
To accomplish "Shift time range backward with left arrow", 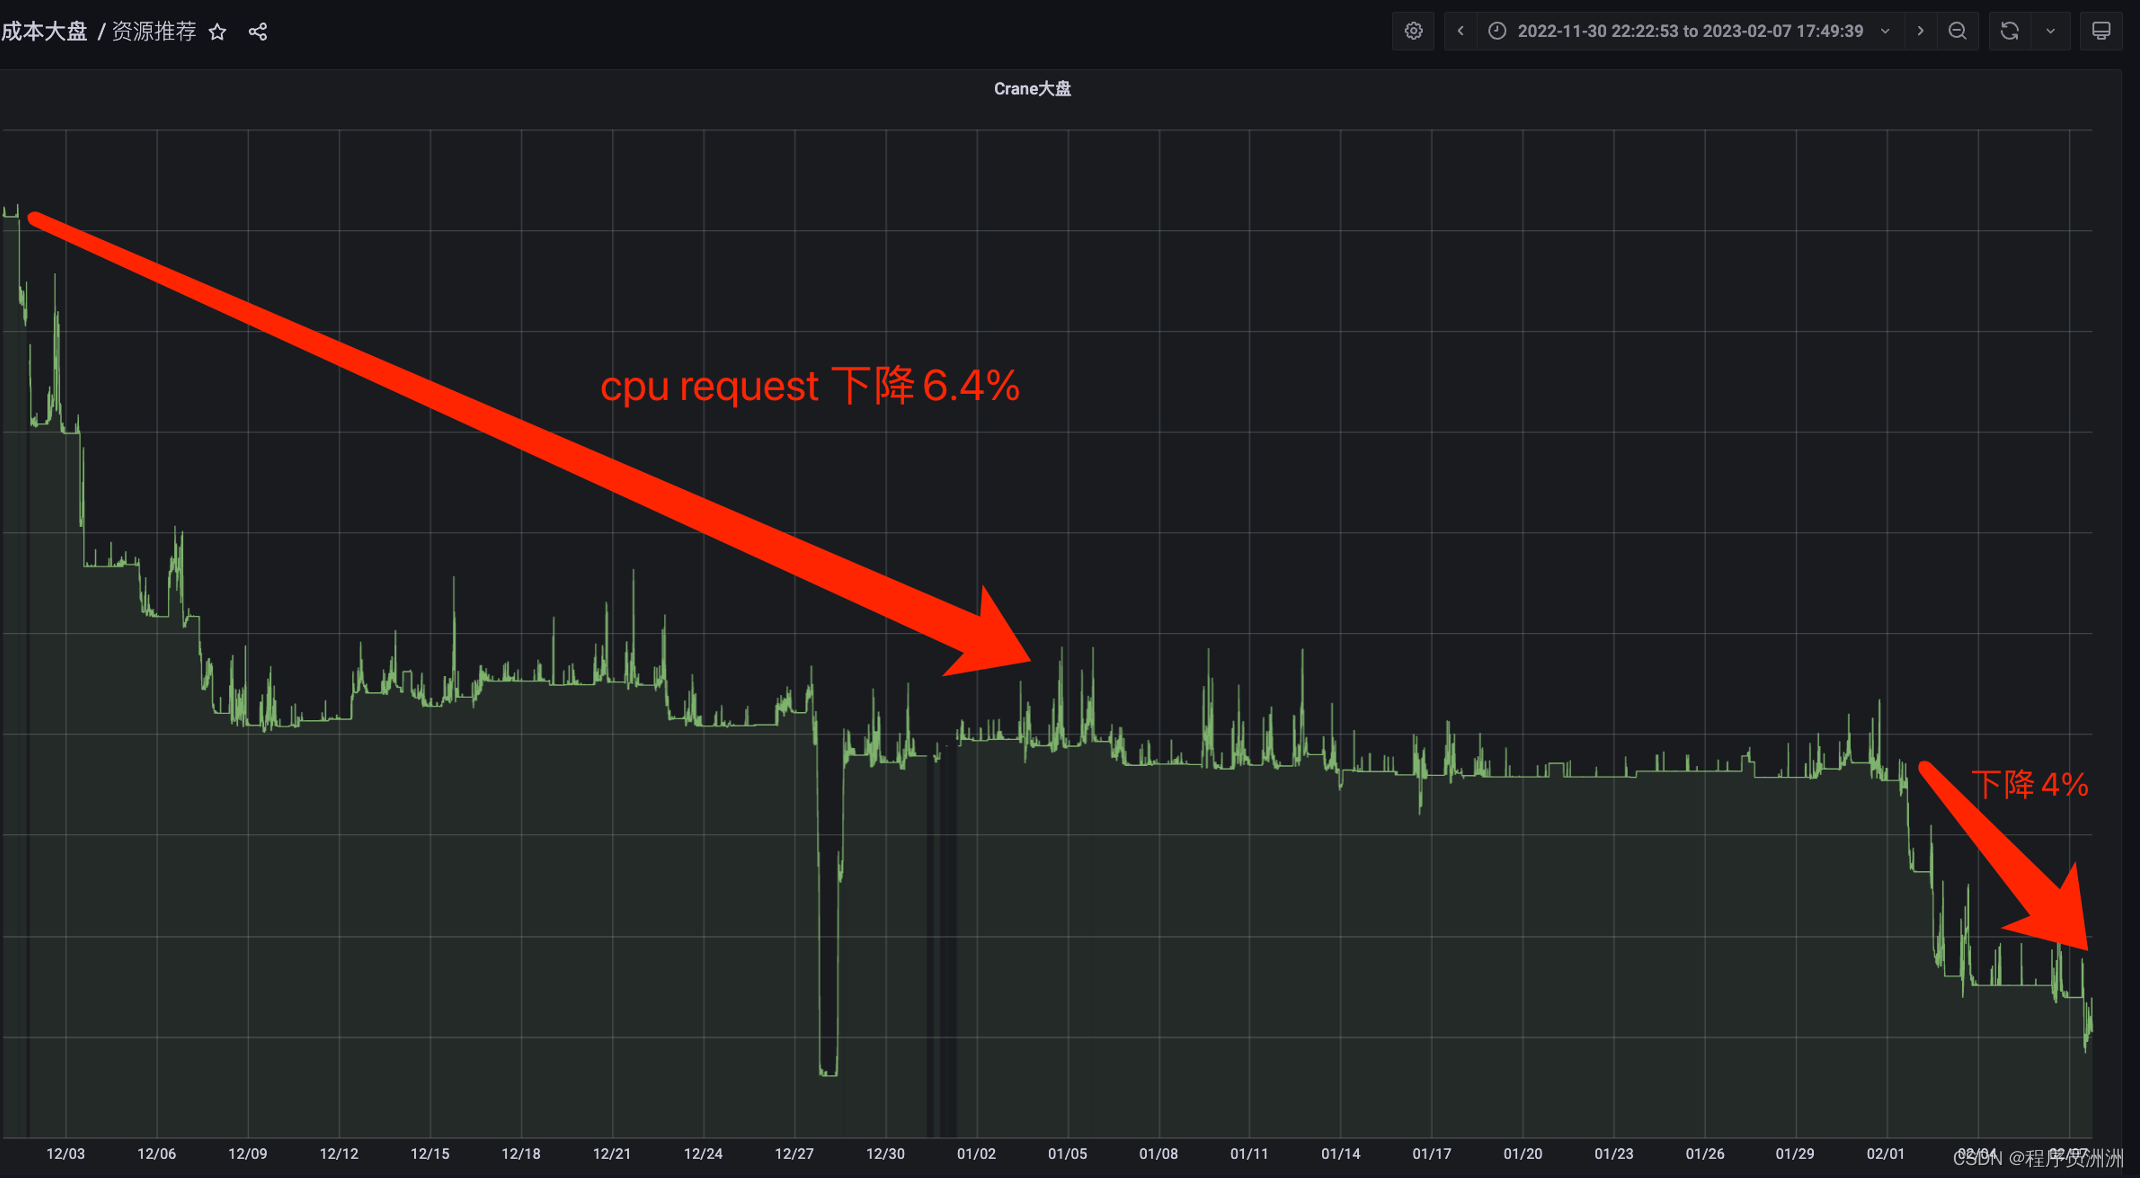I will tap(1460, 31).
